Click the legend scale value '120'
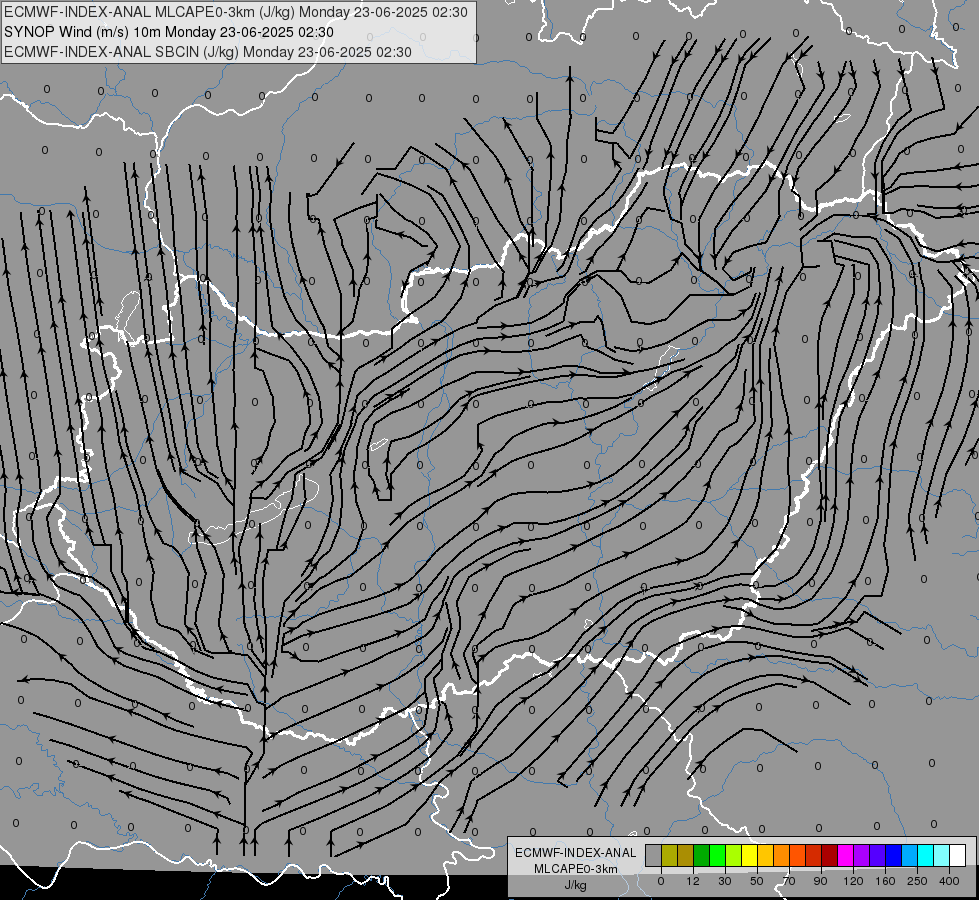979x900 pixels. (x=854, y=881)
